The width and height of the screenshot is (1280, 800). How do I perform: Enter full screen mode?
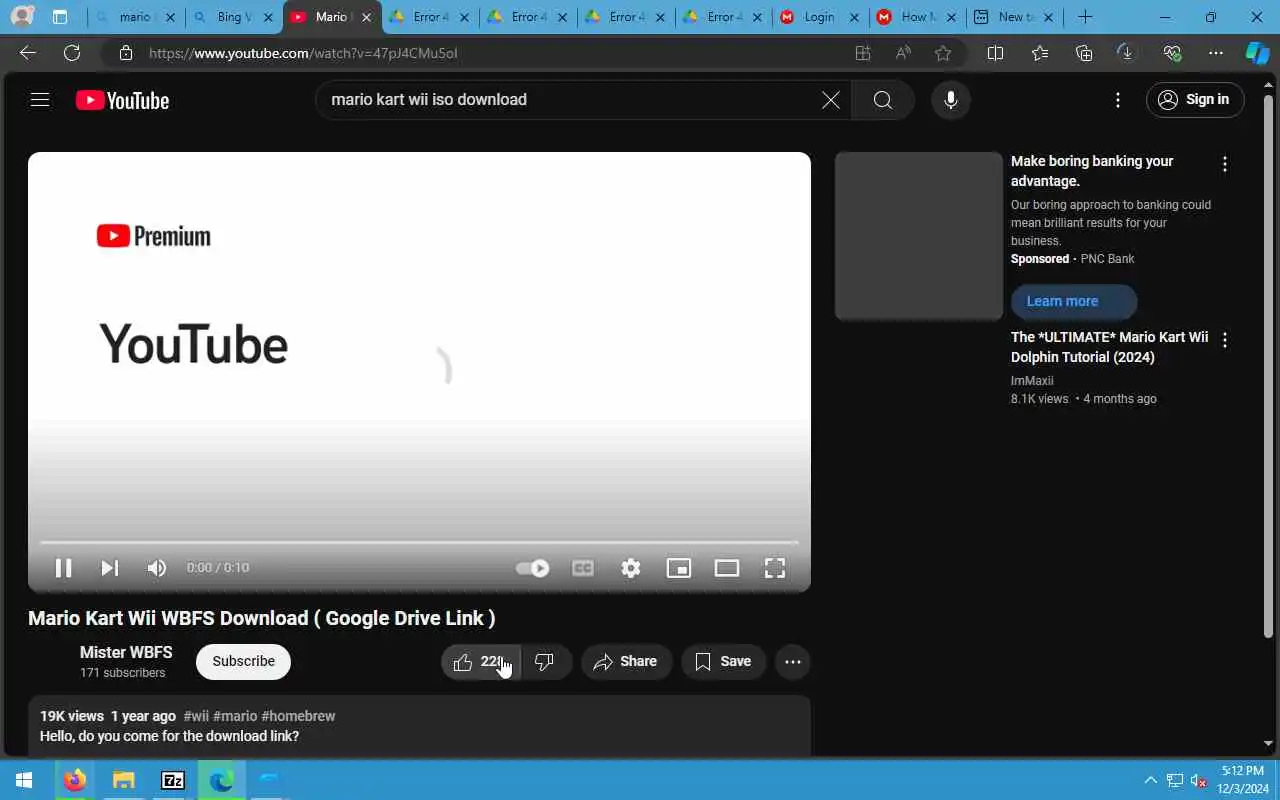[775, 568]
